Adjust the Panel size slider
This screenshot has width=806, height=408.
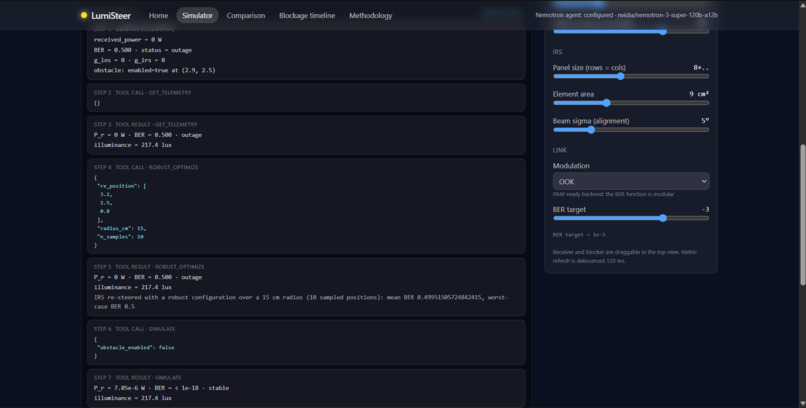click(631, 76)
